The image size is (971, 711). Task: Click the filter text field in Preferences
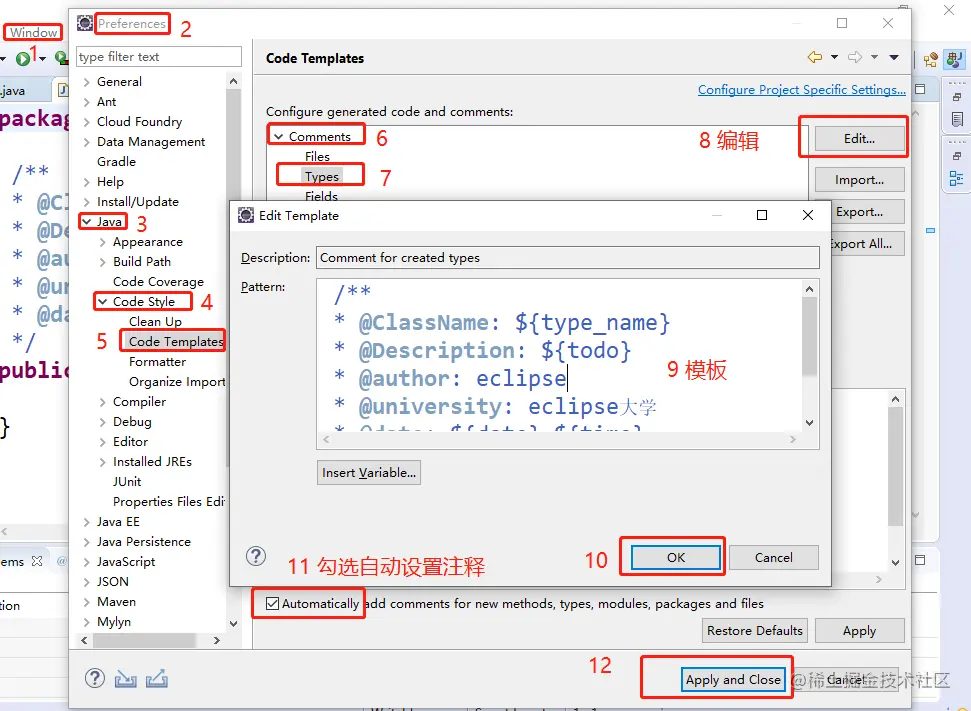(159, 56)
